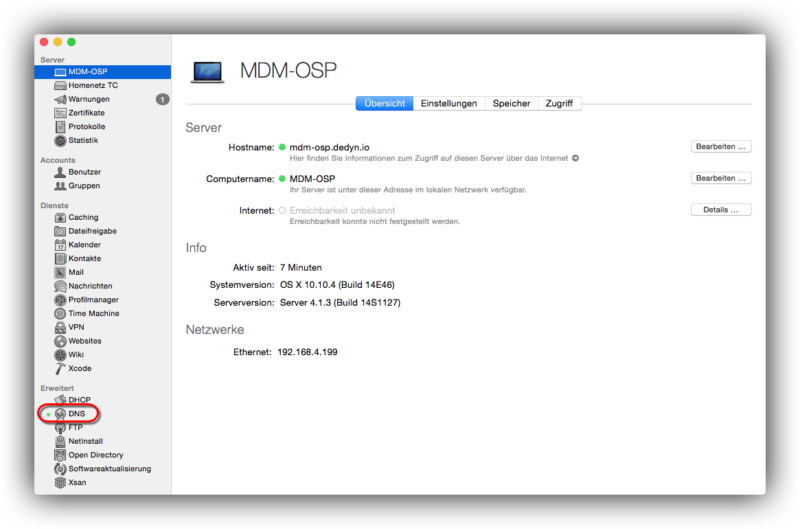
Task: Select the Wiki service icon
Action: tap(60, 355)
